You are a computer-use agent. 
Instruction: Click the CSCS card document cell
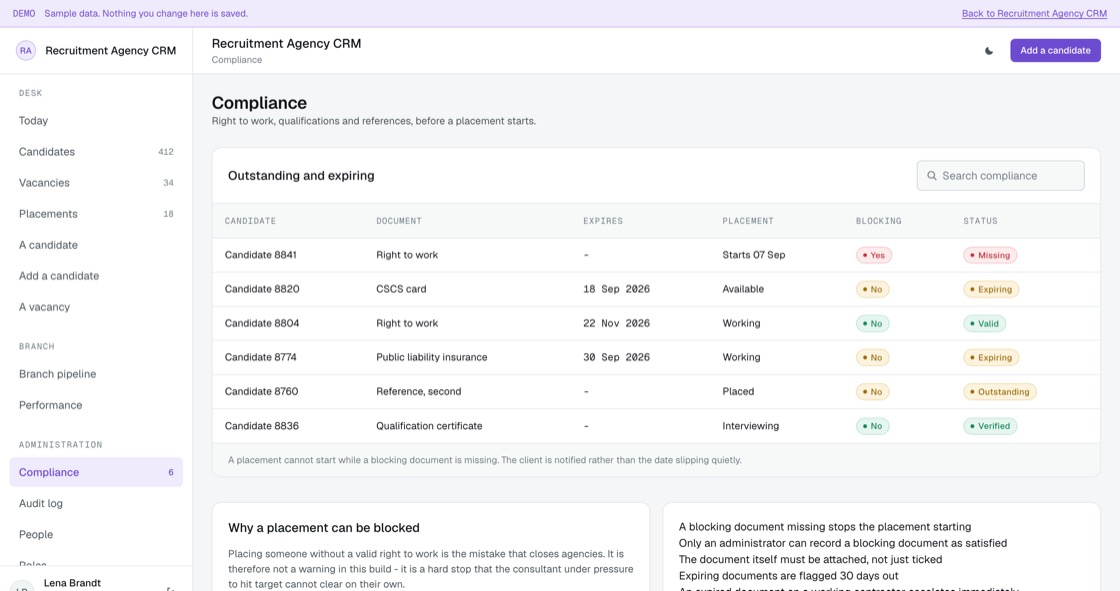401,289
